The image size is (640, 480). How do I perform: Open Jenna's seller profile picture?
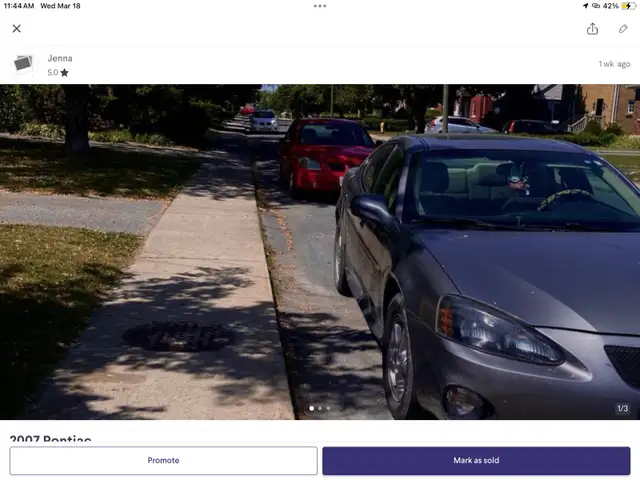point(22,64)
